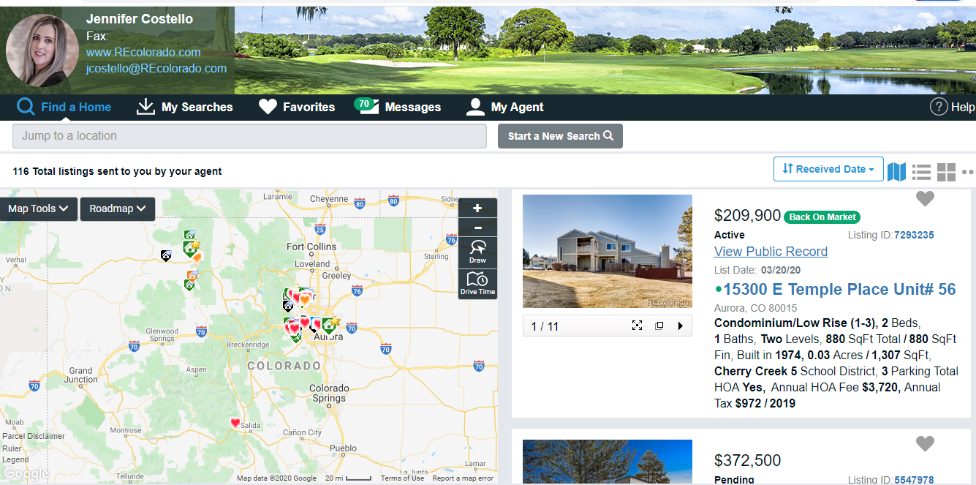Open 15300 E Temple Place Unit# 56
This screenshot has width=976, height=485.
coord(840,290)
